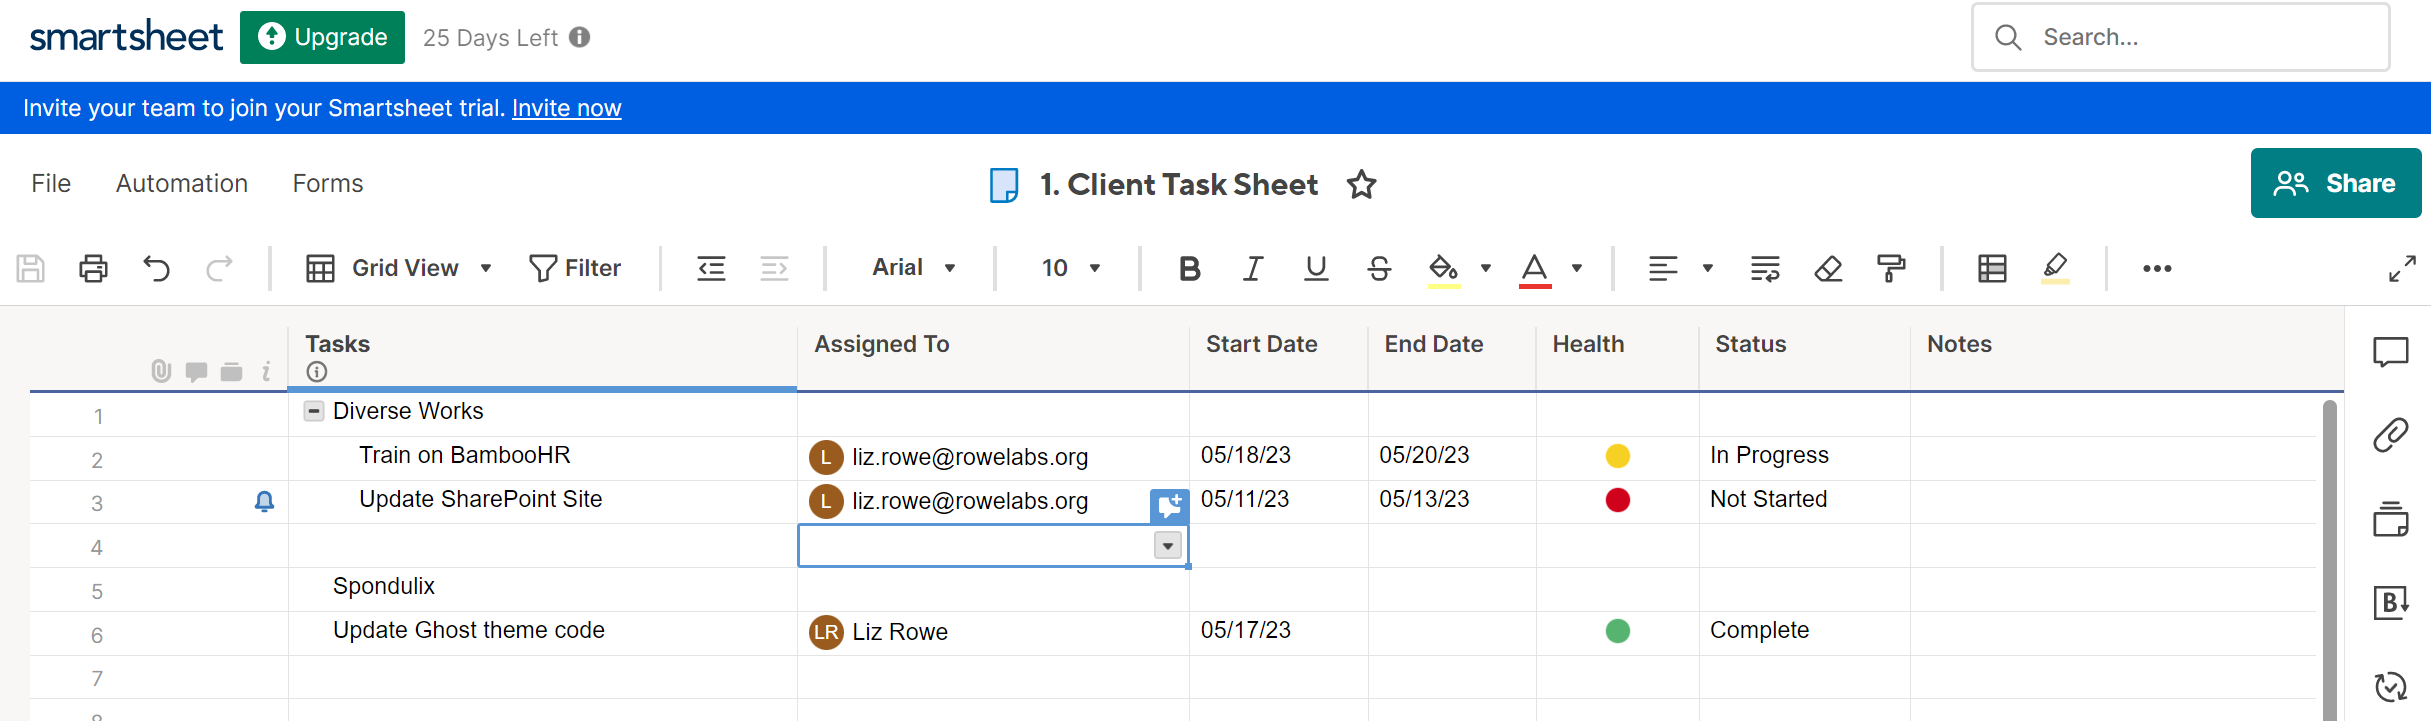Click the add comment icon on row 3
This screenshot has width=2431, height=721.
pyautogui.click(x=1169, y=506)
